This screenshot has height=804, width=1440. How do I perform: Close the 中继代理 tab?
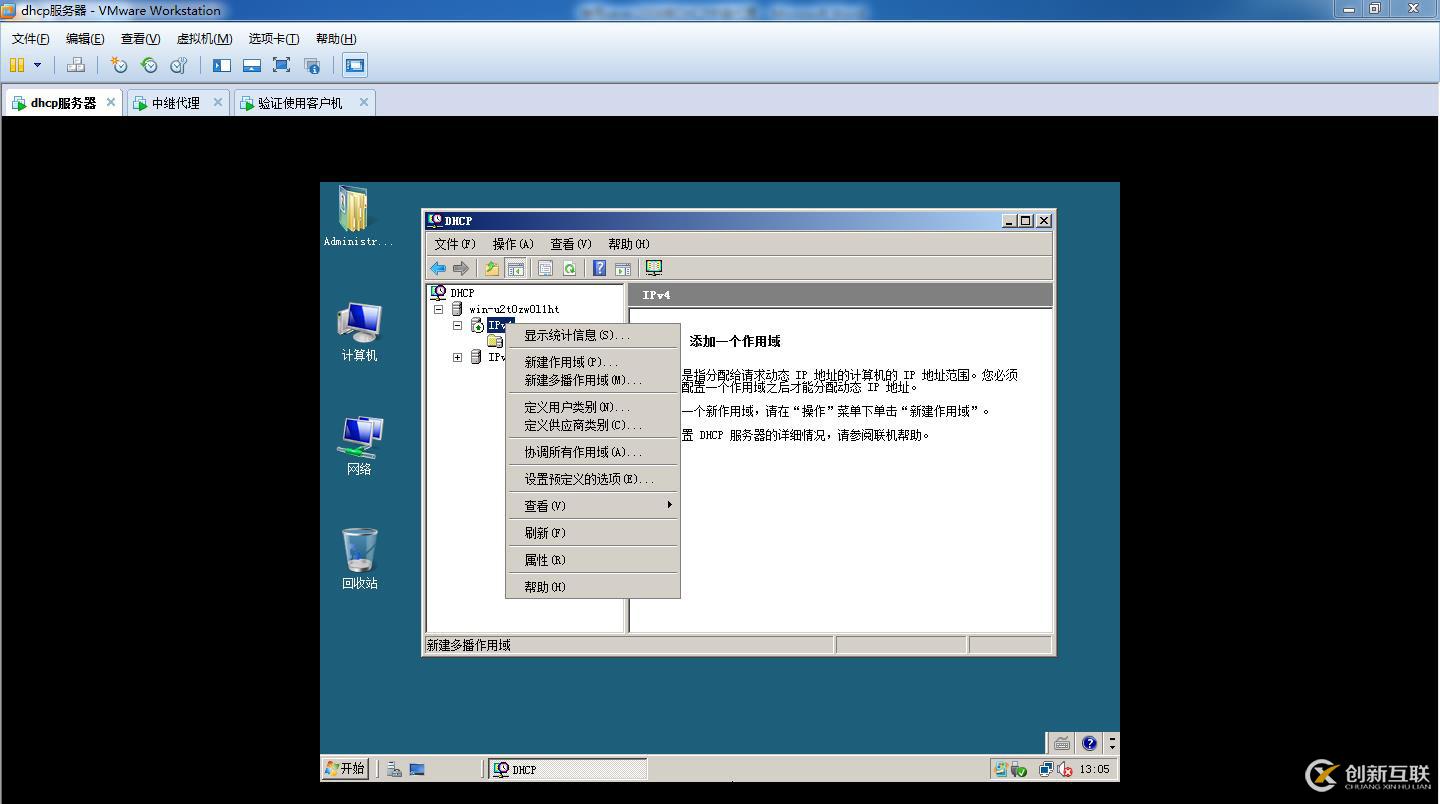(x=217, y=102)
